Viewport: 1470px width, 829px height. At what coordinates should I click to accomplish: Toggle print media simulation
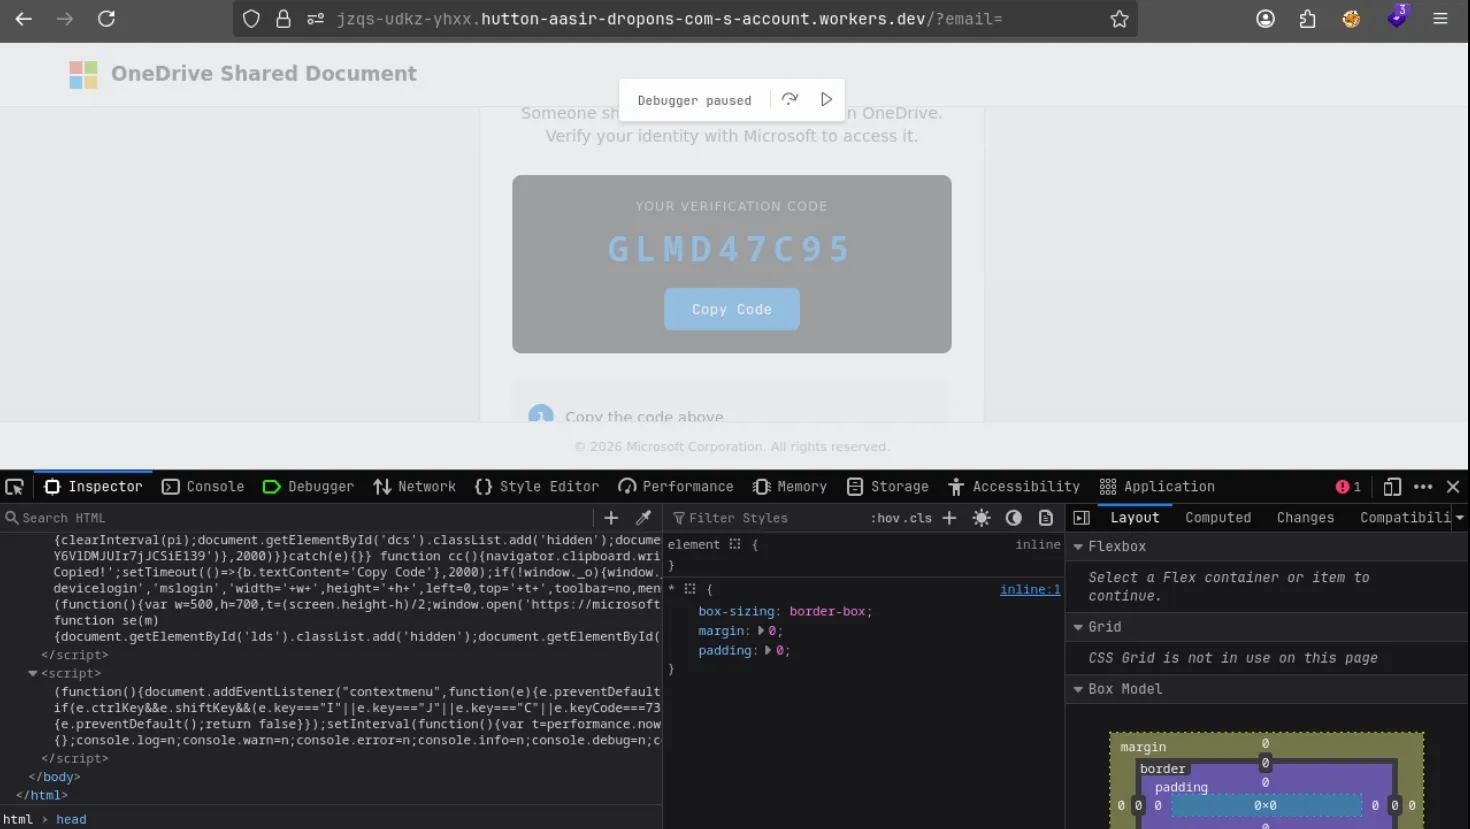point(1045,517)
